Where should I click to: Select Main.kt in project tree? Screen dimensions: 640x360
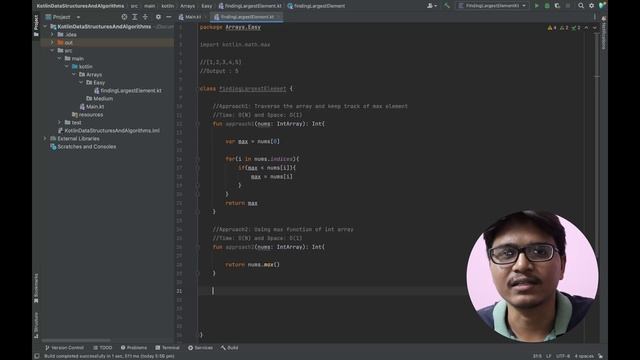click(x=92, y=107)
